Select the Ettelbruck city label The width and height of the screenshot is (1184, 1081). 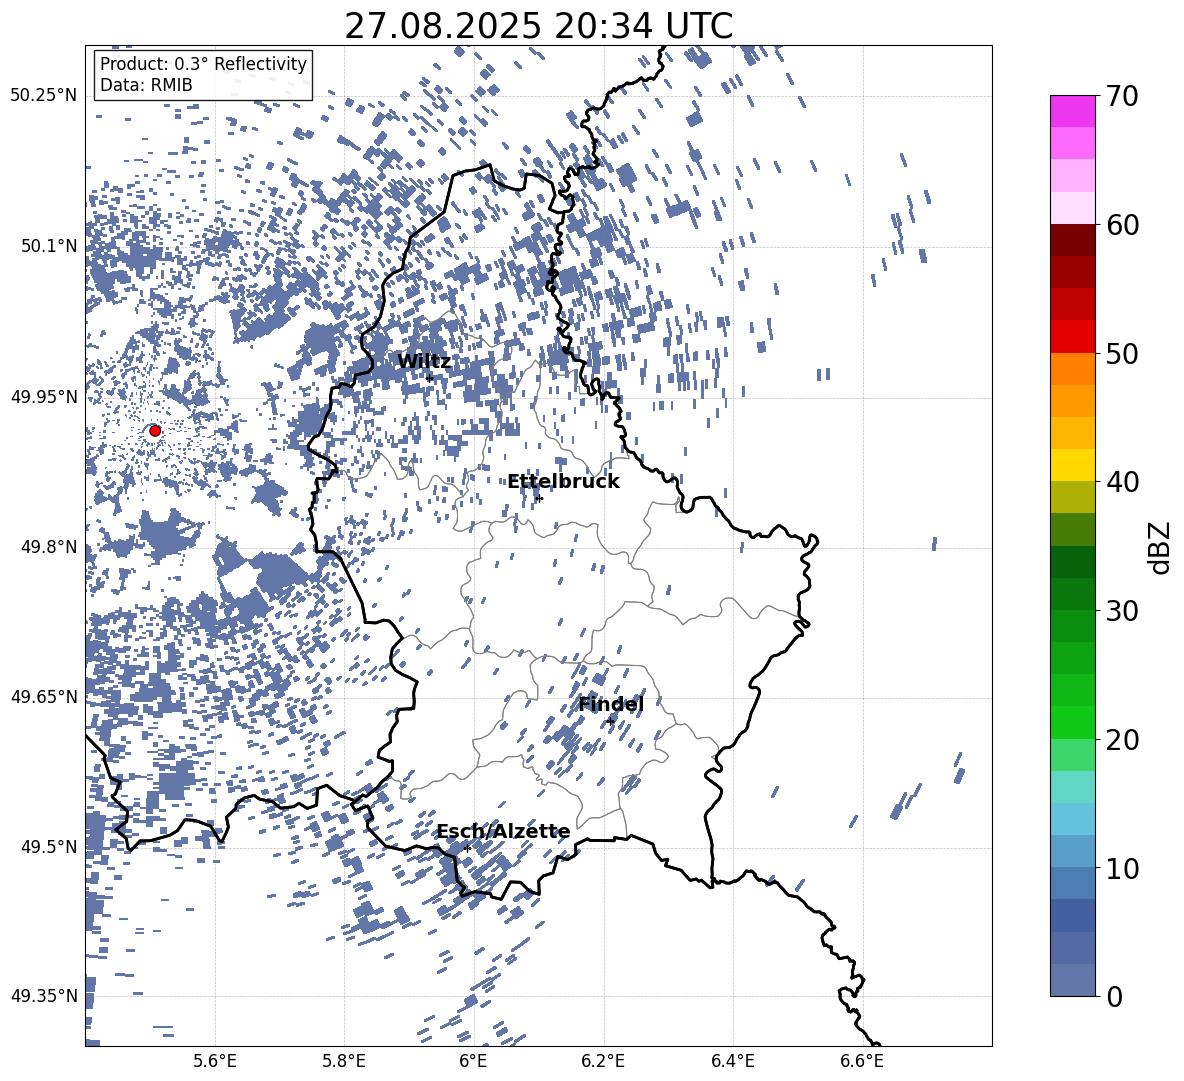pyautogui.click(x=563, y=482)
